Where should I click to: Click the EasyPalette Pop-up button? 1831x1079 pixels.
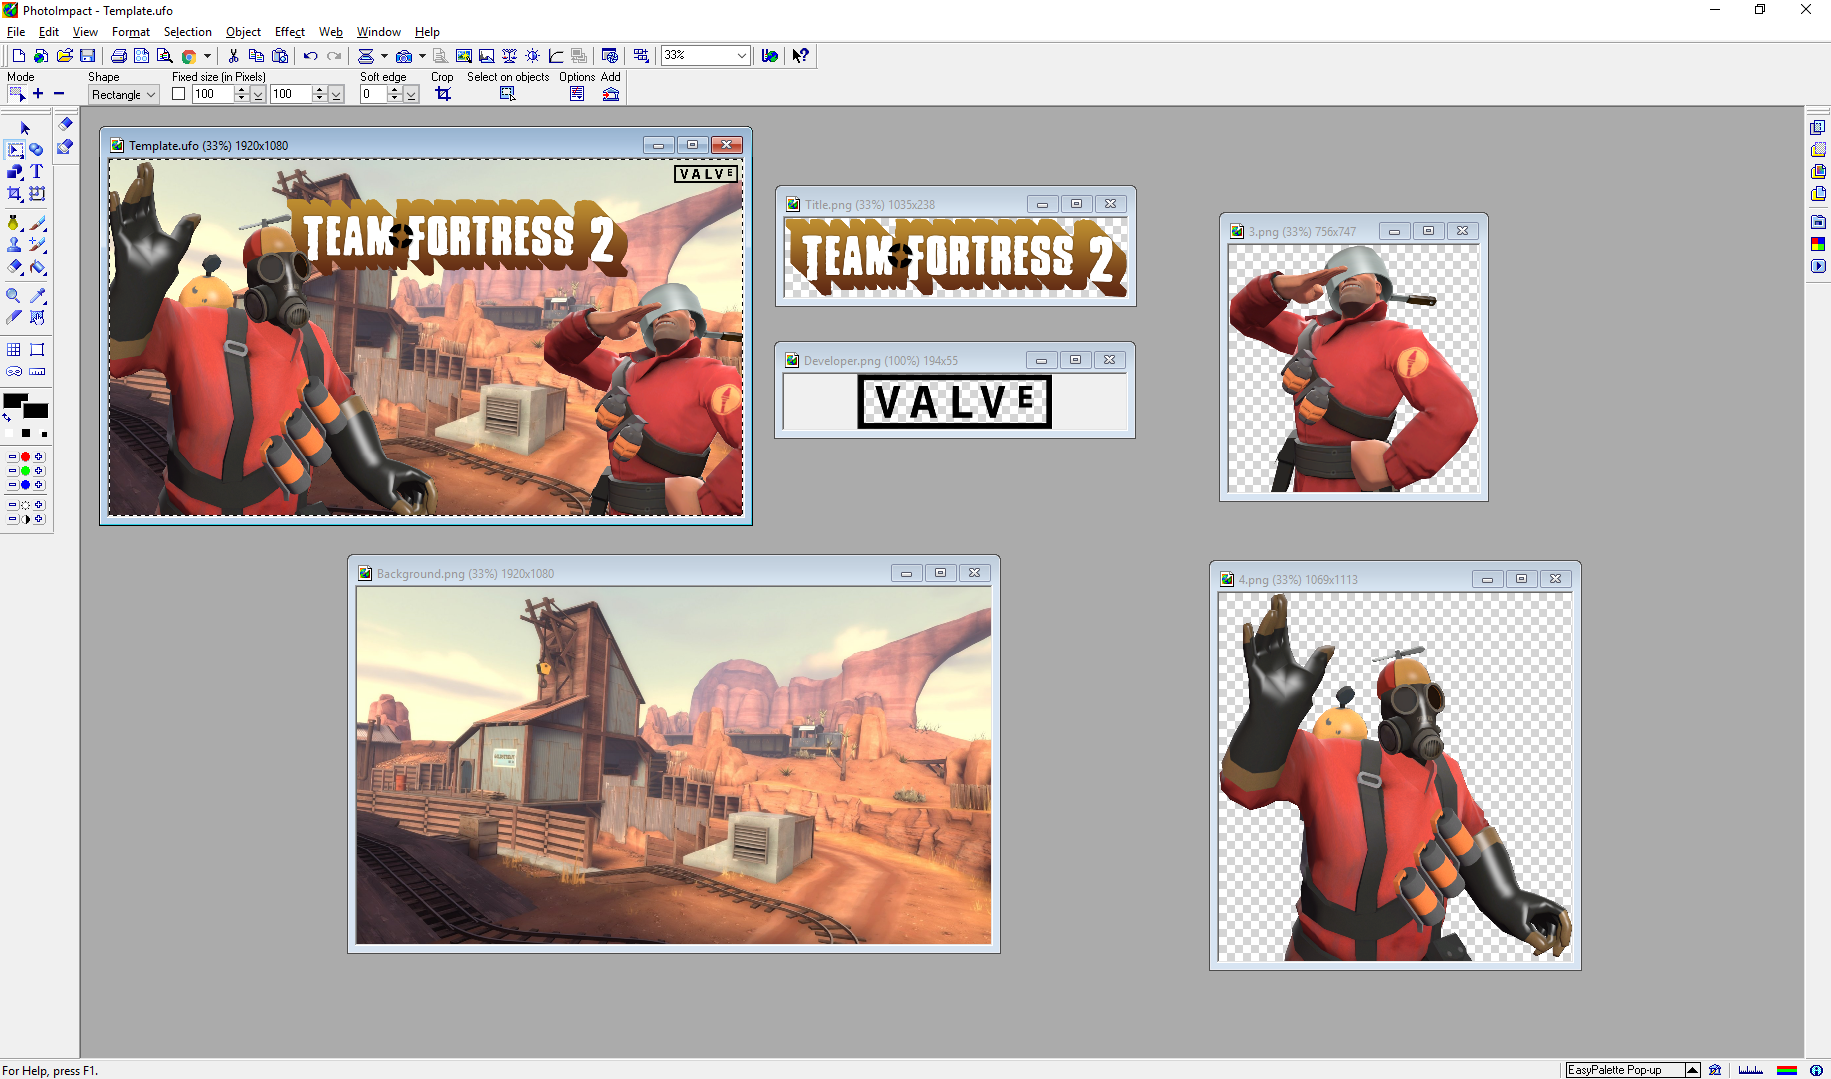click(x=1626, y=1070)
